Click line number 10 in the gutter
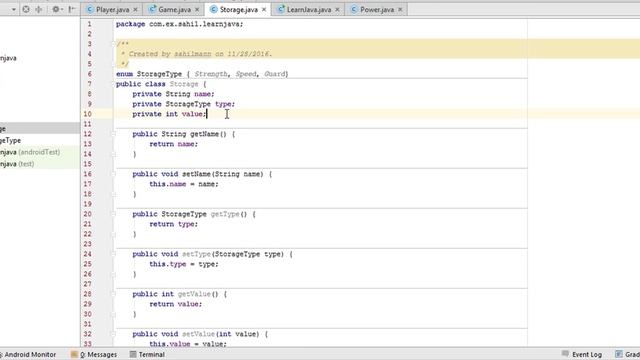The image size is (640, 360). coord(87,114)
